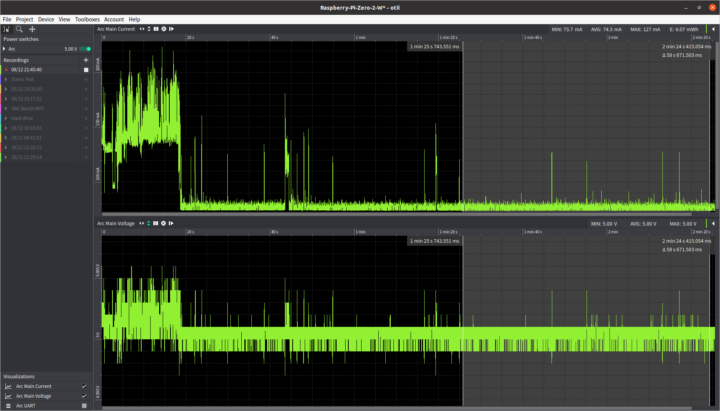Fit Arc Main Current horizontally
The height and width of the screenshot is (411, 720).
142,29
